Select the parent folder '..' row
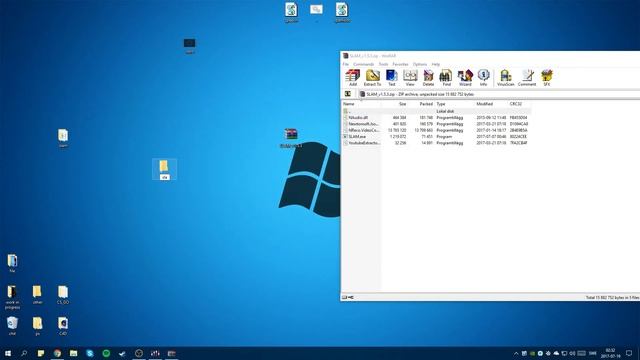The width and height of the screenshot is (640, 360). point(436,111)
